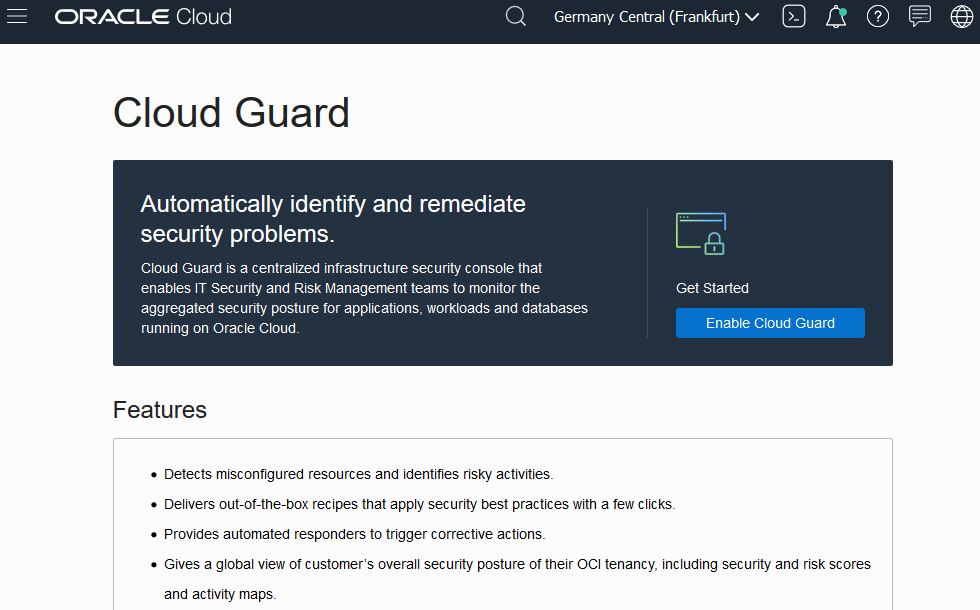
Task: Click the Get Started label
Action: pyautogui.click(x=712, y=288)
